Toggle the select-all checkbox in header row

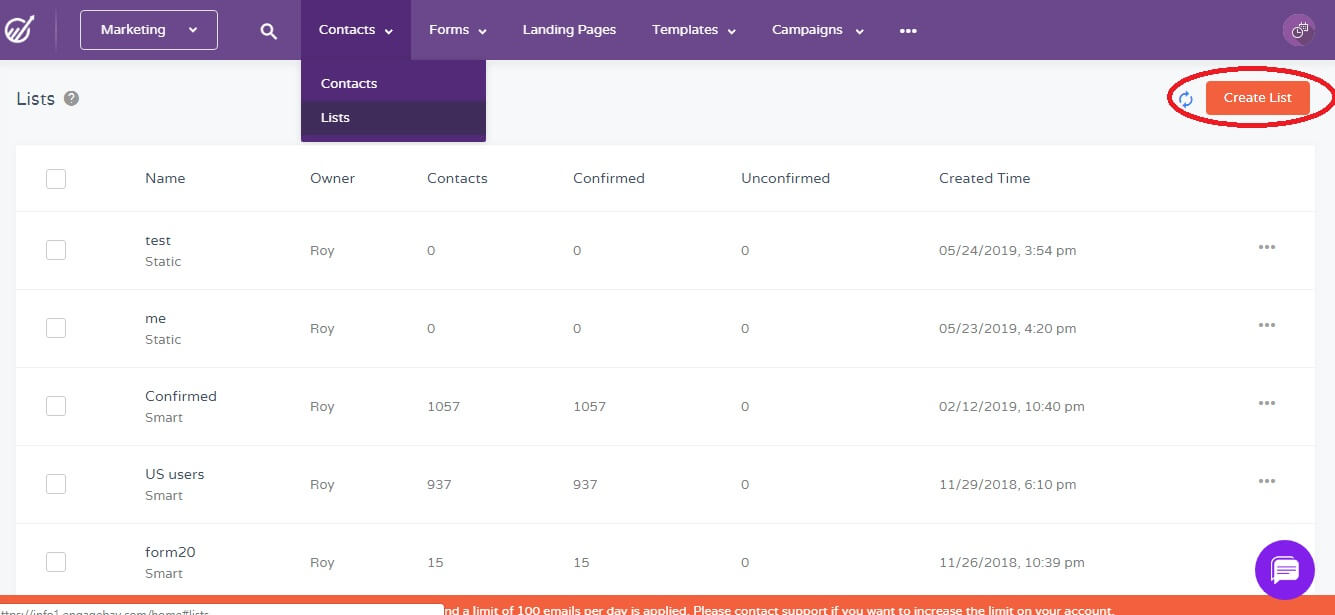[x=56, y=178]
